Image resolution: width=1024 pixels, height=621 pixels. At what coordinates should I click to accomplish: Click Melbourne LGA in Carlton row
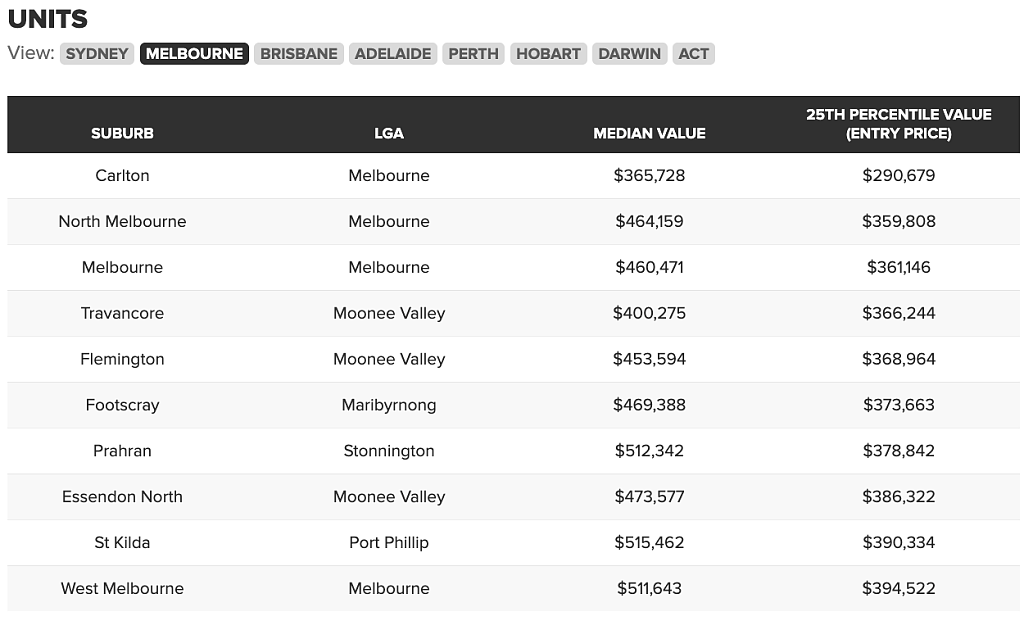389,176
